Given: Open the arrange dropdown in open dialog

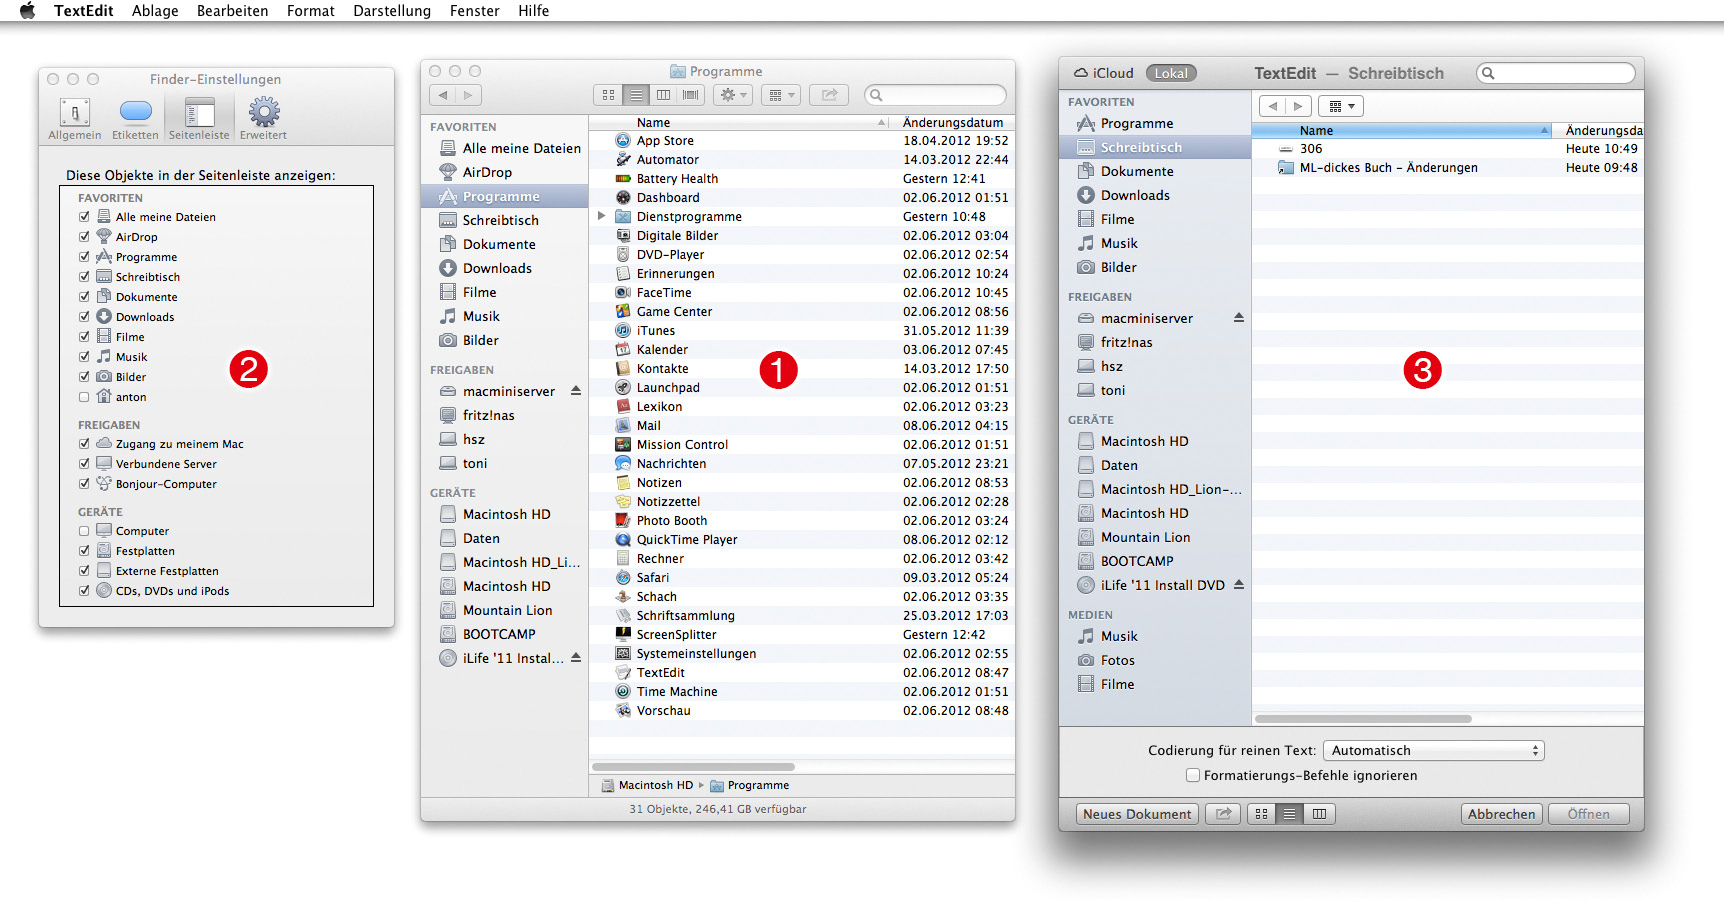Looking at the screenshot, I should coord(1341,106).
